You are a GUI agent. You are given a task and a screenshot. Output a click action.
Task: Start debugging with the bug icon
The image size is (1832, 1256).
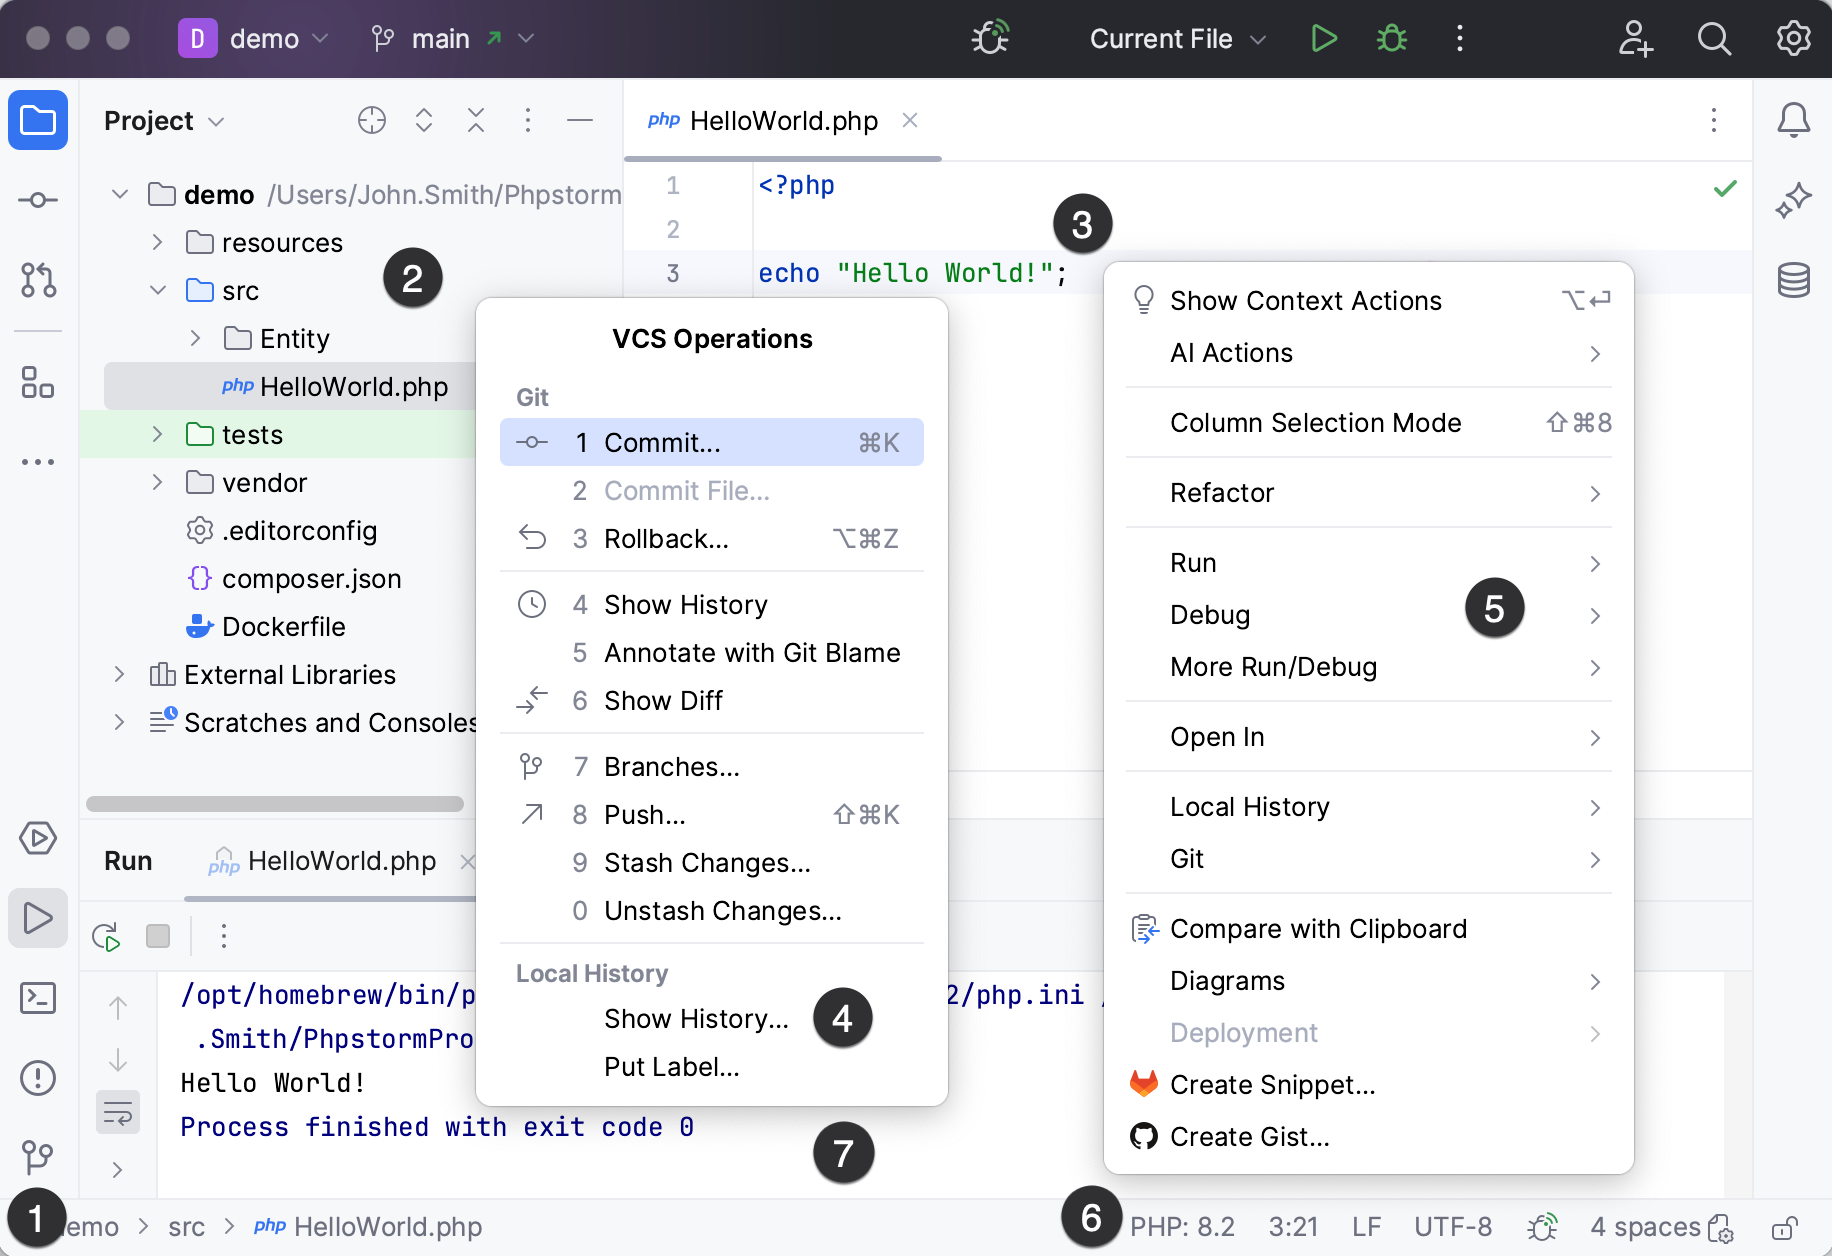click(1391, 39)
